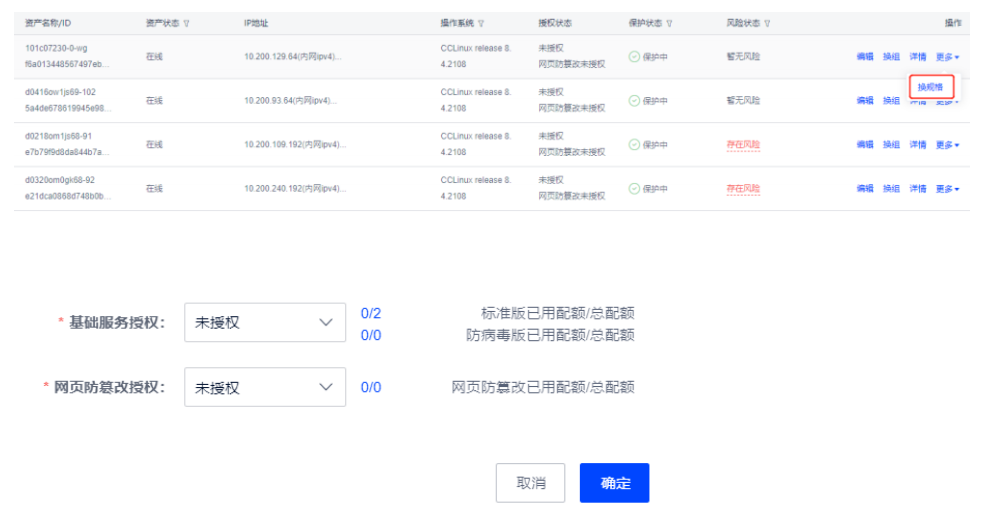Expand 更多 for asset 101c07230-0-wg
Image resolution: width=987 pixels, height=518 pixels.
947,57
